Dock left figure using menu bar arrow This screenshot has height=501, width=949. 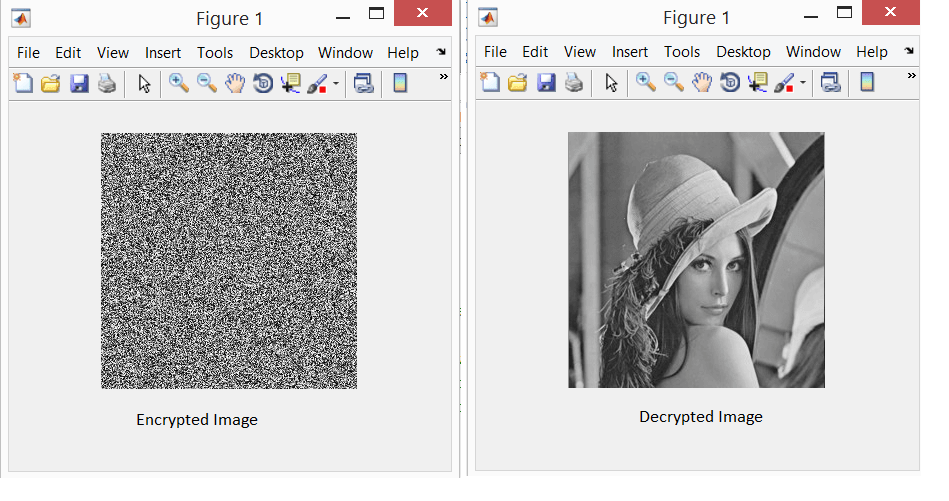(x=441, y=52)
